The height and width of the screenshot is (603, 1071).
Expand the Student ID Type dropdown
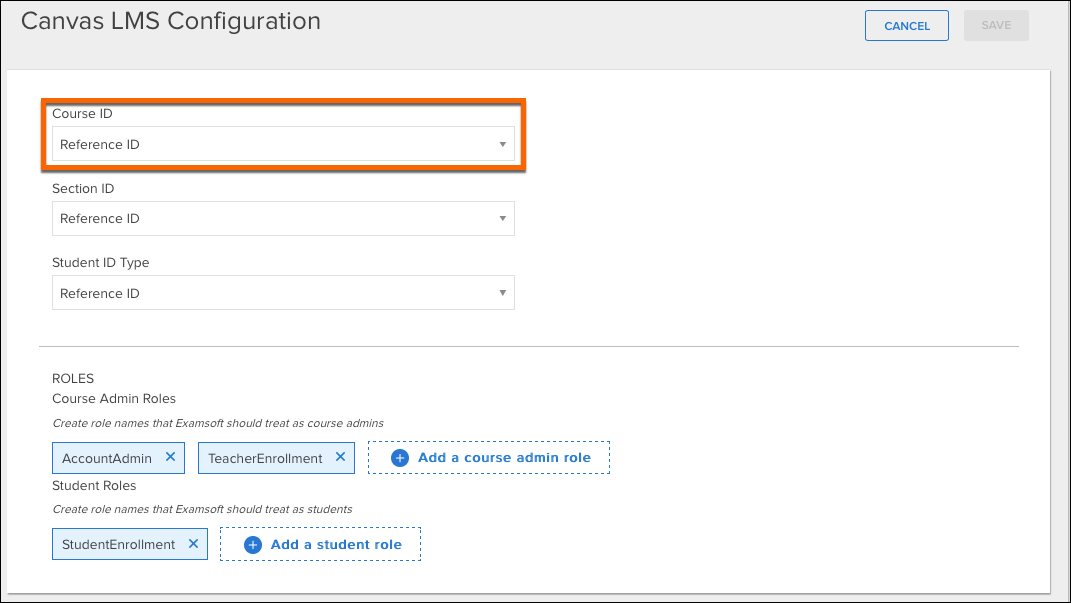point(283,293)
